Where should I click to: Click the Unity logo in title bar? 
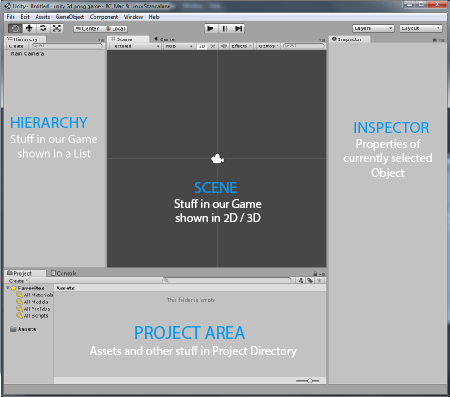(x=7, y=6)
